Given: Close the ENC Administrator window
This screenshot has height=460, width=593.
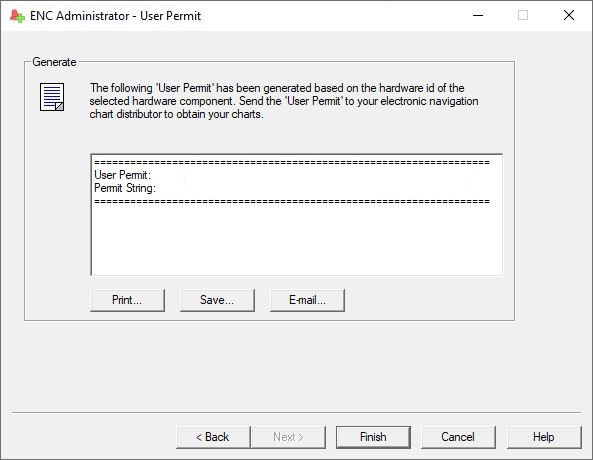Looking at the screenshot, I should (569, 16).
